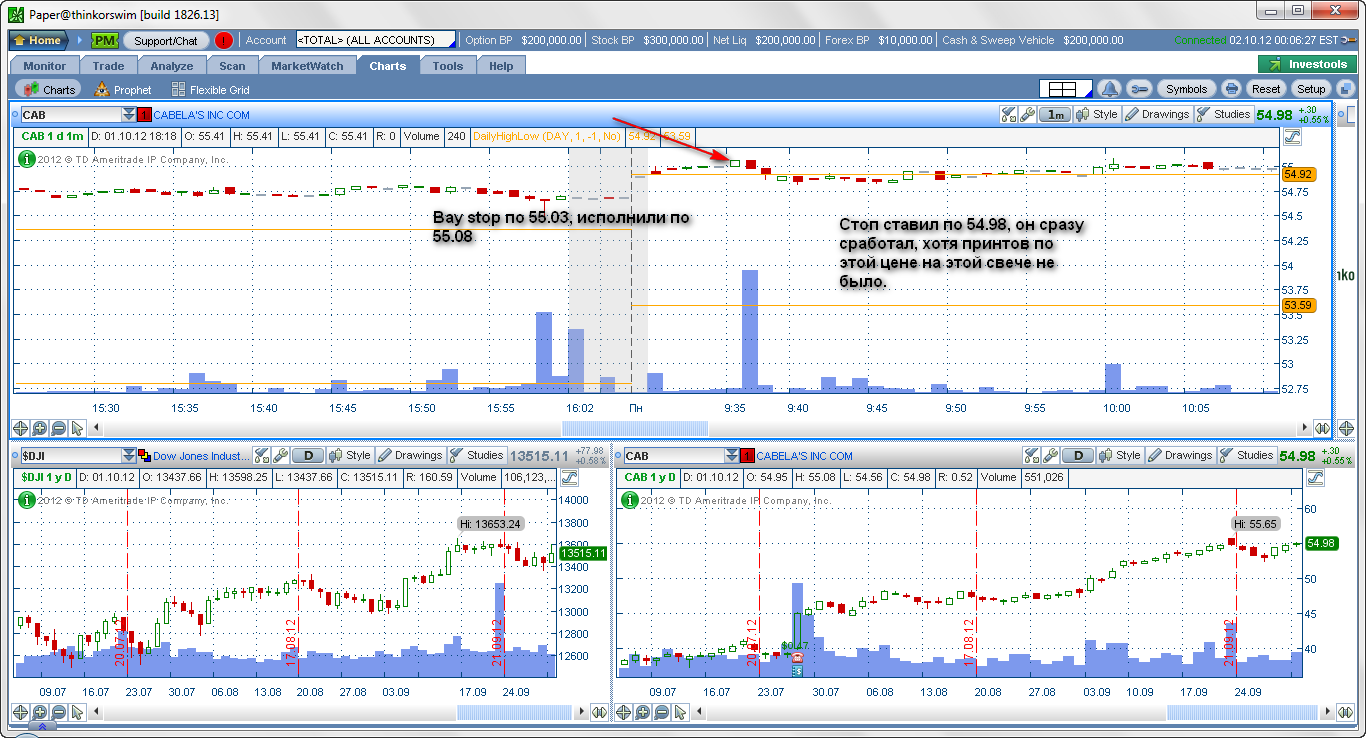Click the print icon
1366x738 pixels.
click(x=1231, y=89)
